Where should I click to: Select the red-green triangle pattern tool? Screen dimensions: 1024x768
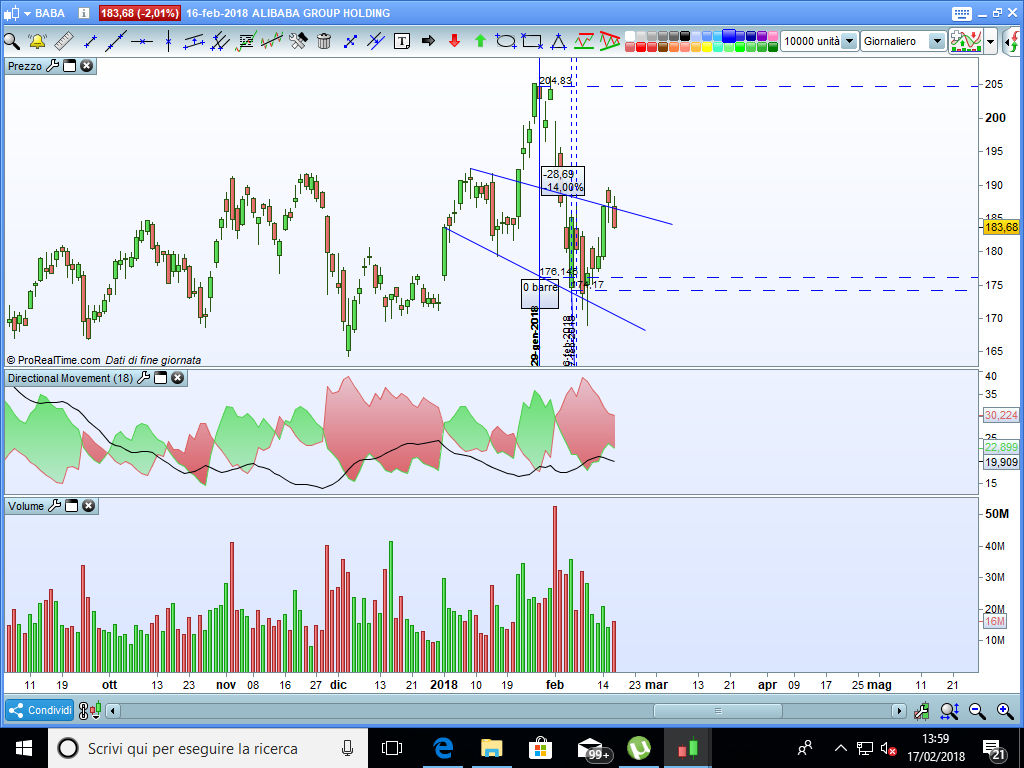point(609,41)
